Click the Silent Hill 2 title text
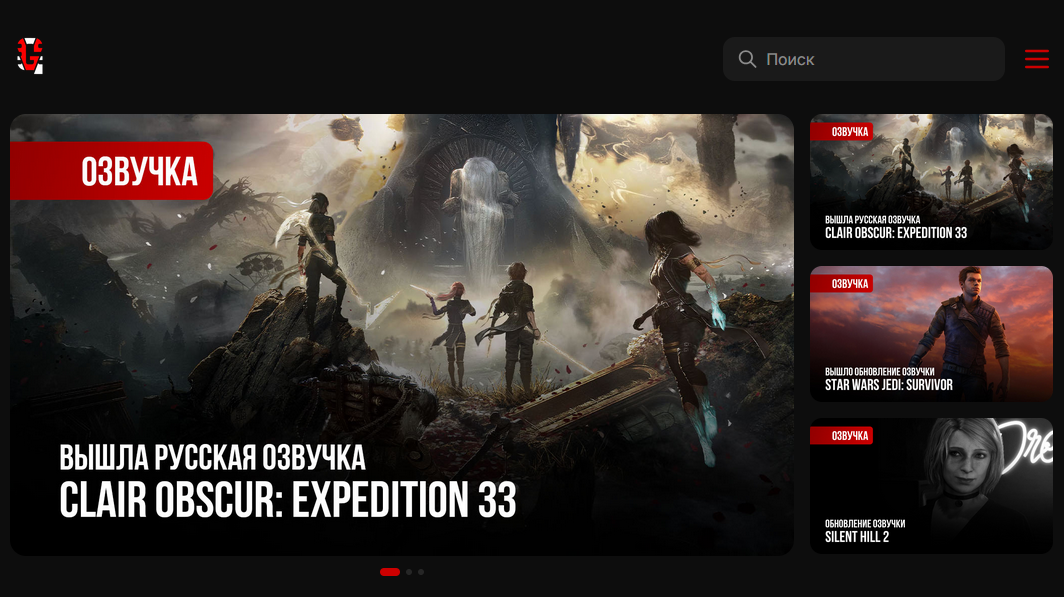This screenshot has height=597, width=1064. pyautogui.click(x=856, y=537)
